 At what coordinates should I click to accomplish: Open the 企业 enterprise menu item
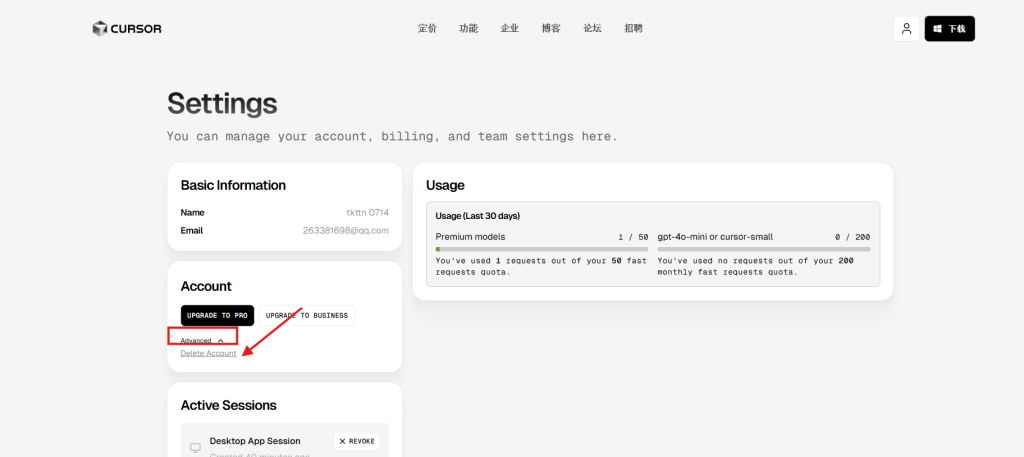click(509, 29)
